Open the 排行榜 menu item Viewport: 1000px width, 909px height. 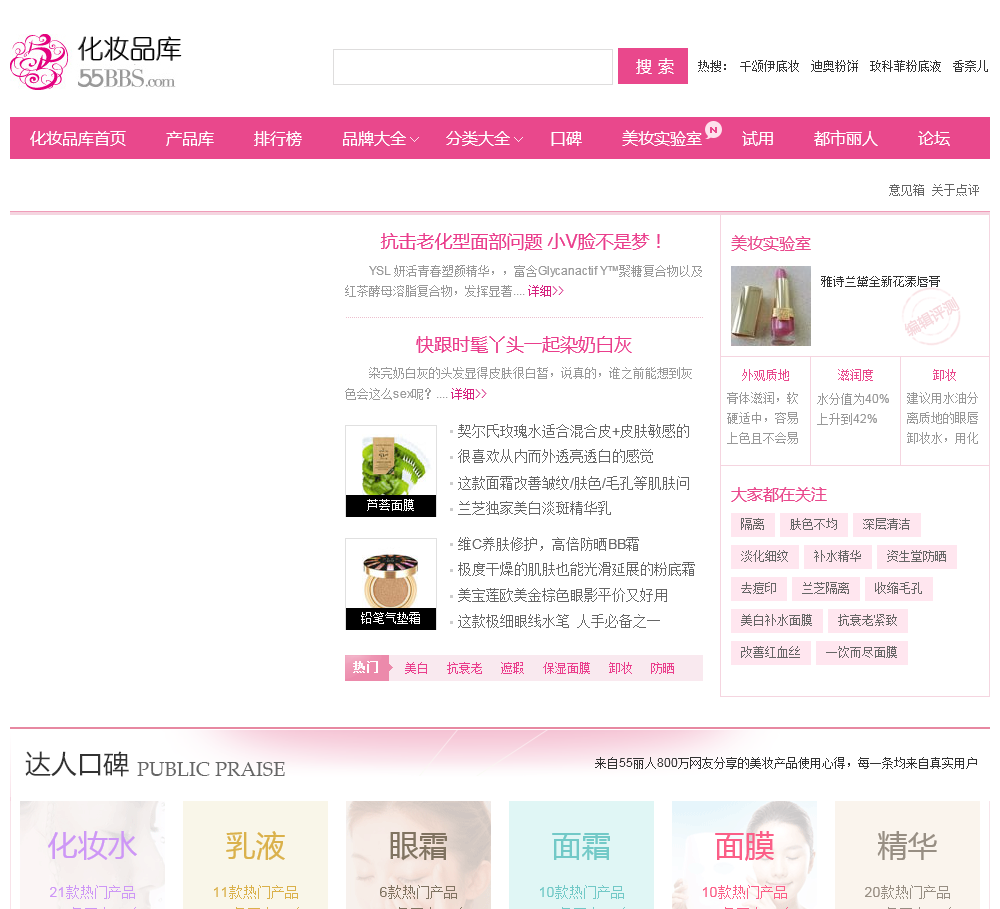[x=277, y=138]
